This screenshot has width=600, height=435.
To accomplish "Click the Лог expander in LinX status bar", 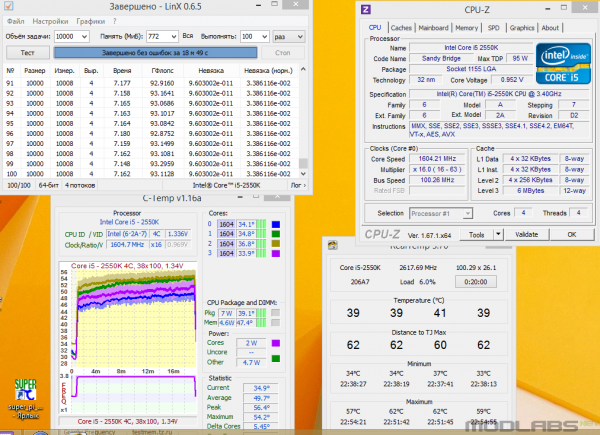I will (x=298, y=185).
